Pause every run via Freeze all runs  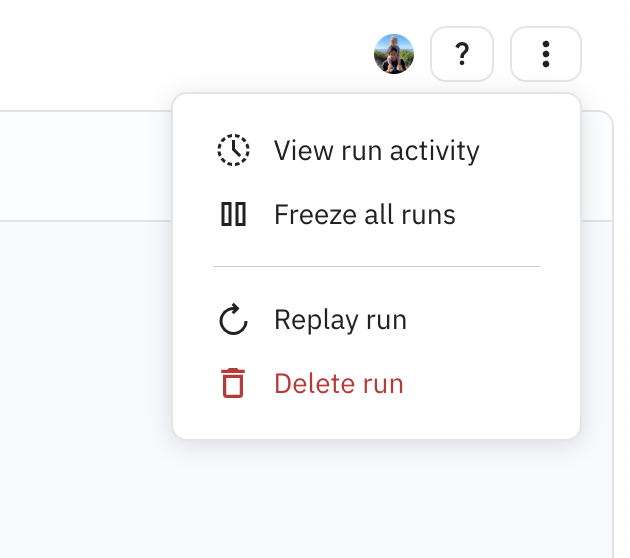point(364,214)
